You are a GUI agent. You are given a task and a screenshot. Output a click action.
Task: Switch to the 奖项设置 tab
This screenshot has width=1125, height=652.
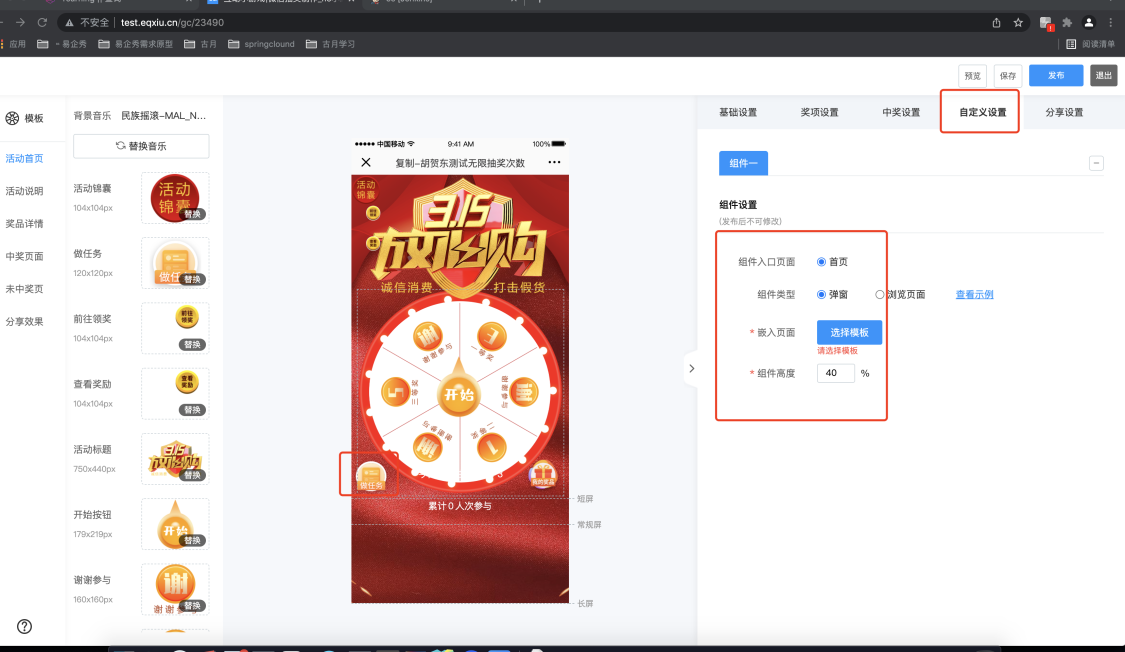coord(819,112)
